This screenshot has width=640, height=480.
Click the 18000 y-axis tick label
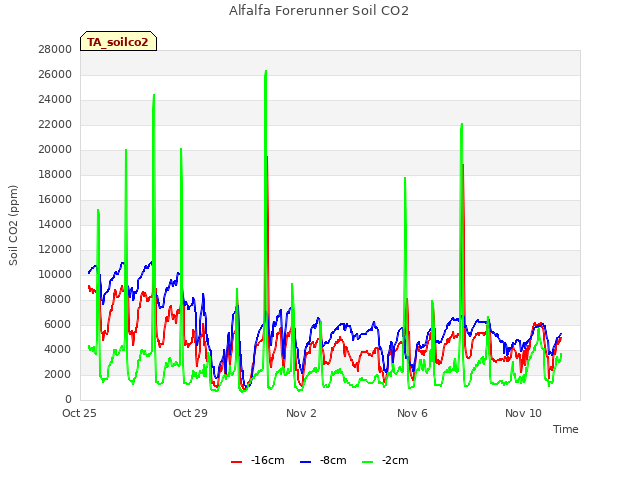55,175
